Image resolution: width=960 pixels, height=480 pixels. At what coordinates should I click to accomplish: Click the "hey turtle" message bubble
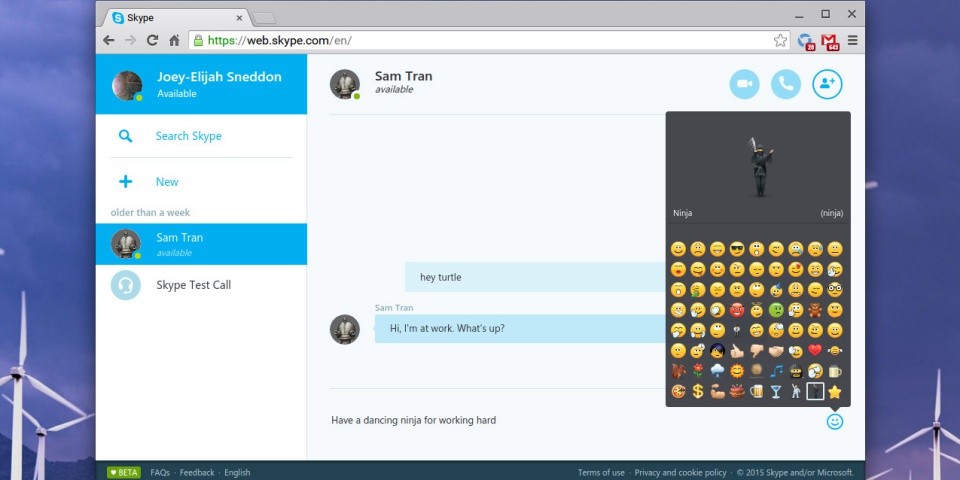[535, 277]
